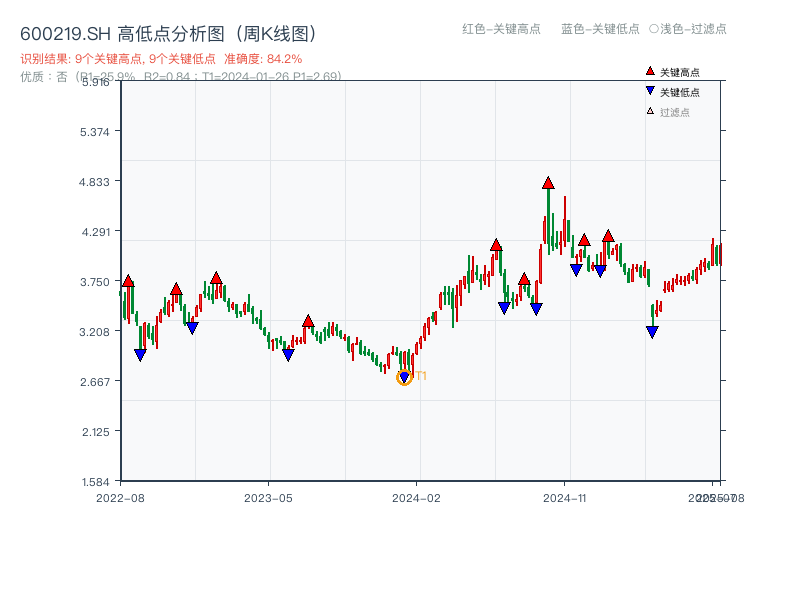Click the orange-circled T1 low marker
The image size is (800, 600).
(x=404, y=378)
